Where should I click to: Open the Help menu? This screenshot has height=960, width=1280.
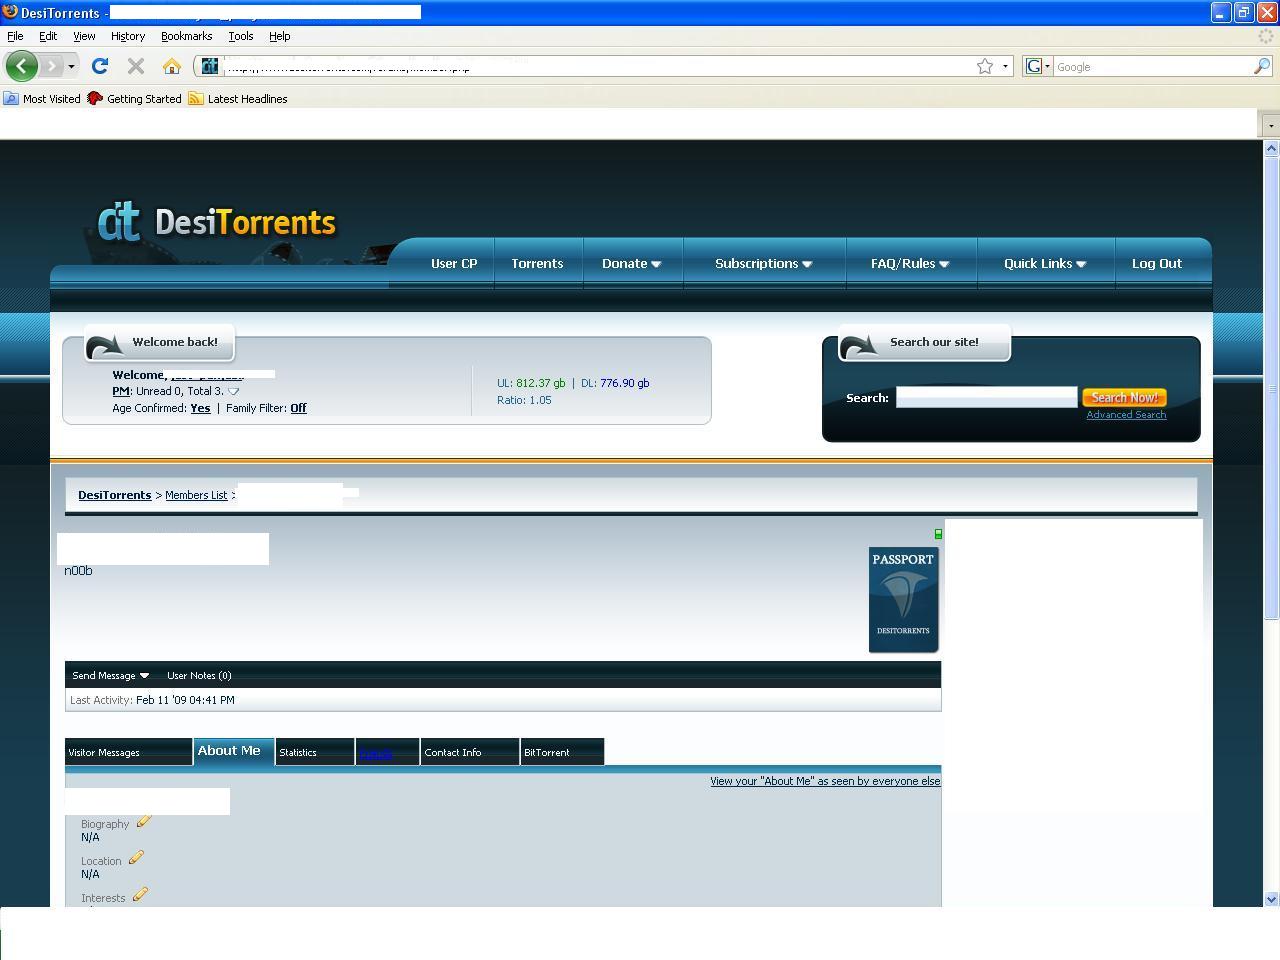tap(280, 36)
